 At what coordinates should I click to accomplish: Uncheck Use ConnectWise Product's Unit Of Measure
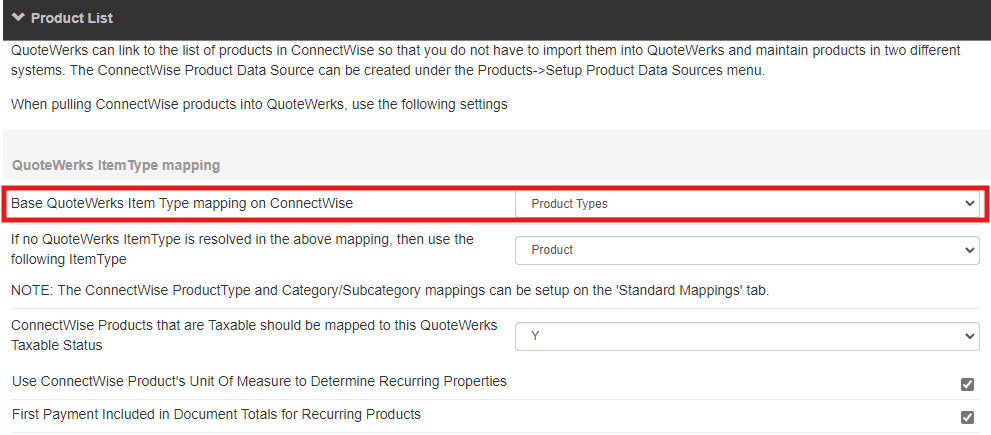pos(967,384)
